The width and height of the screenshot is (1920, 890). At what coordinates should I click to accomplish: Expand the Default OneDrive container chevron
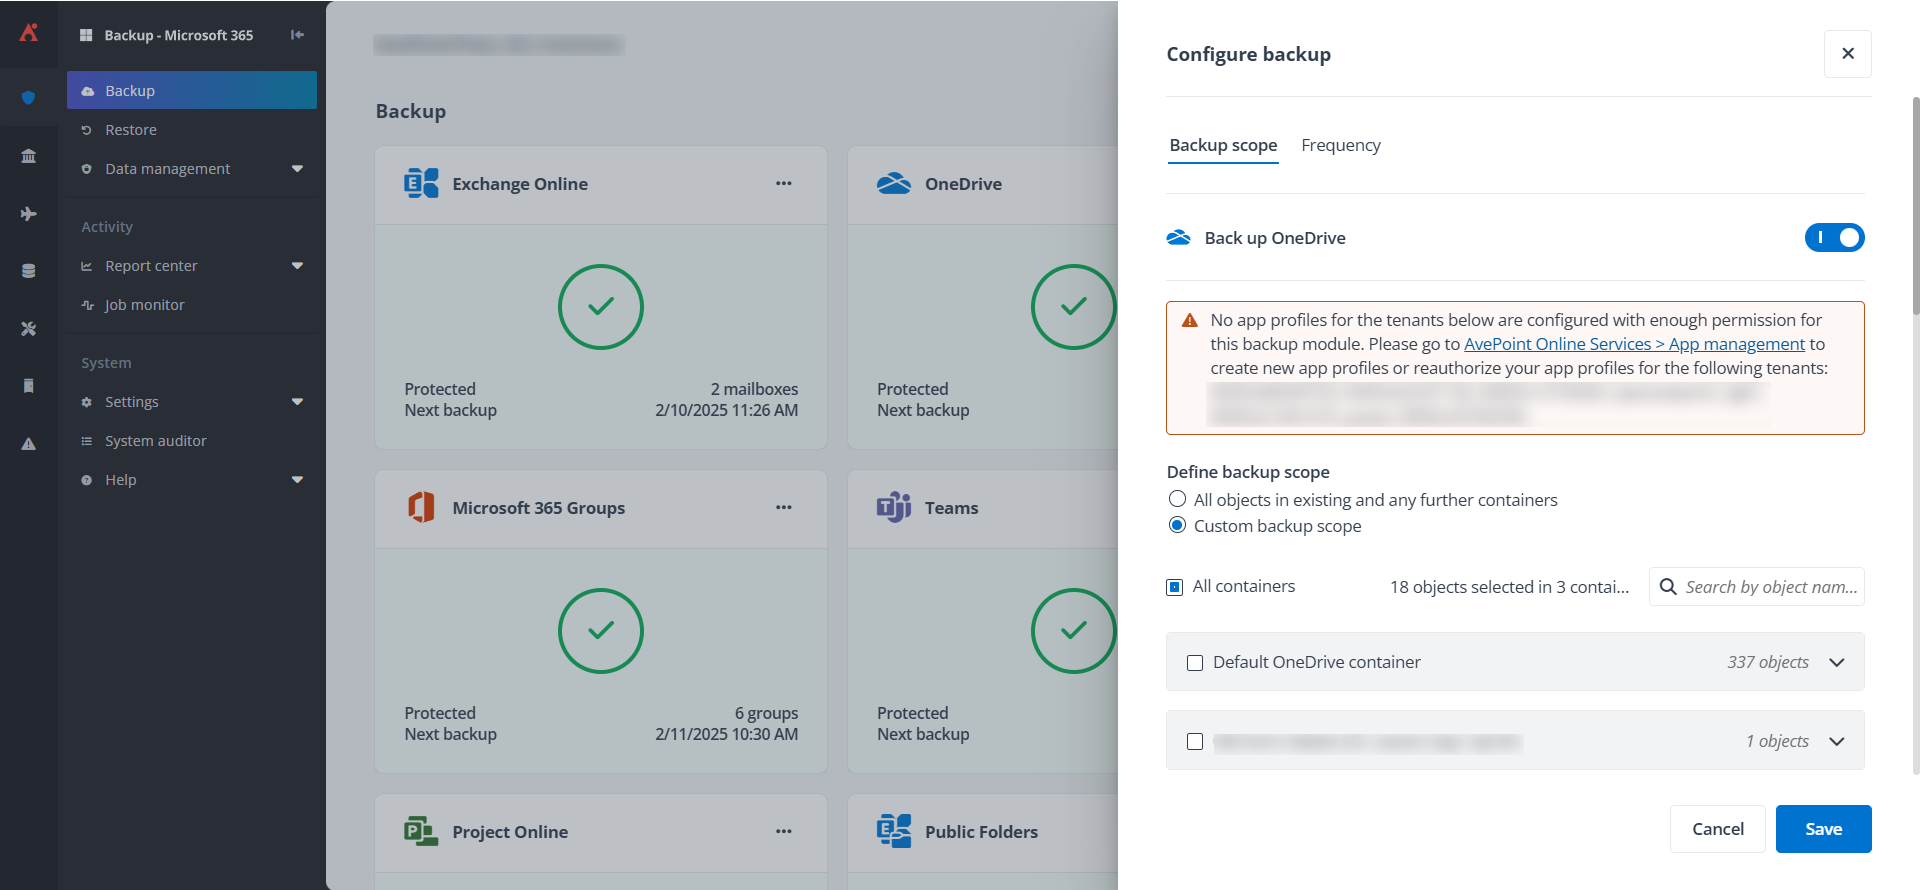tap(1837, 663)
